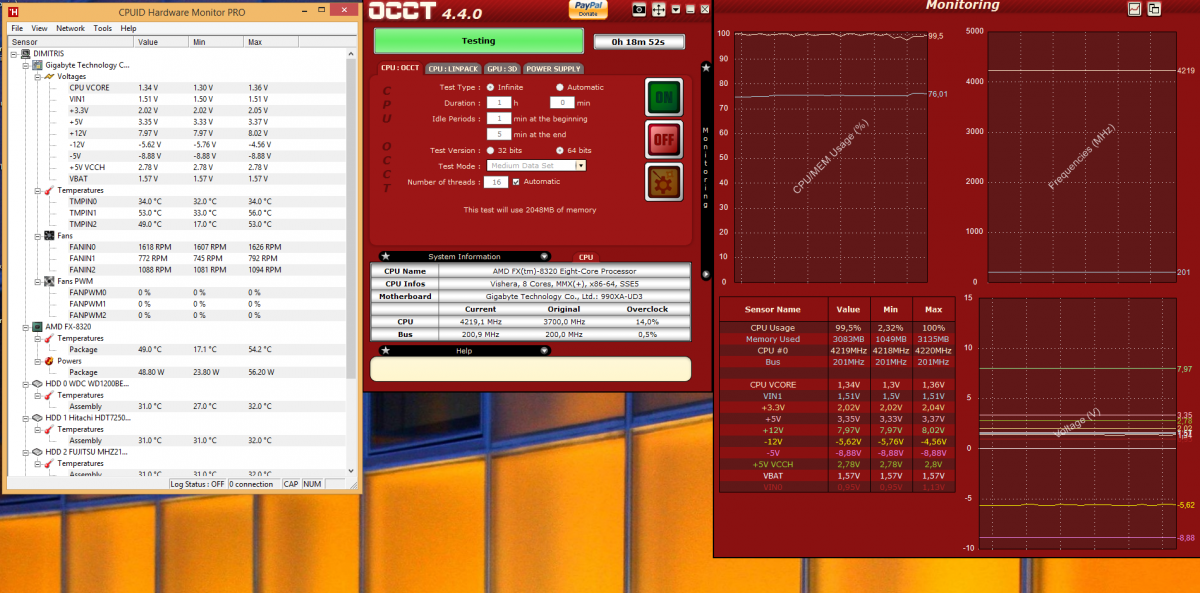Switch to POWER SUPPLY tab
Viewport: 1200px width, 593px height.
coord(553,69)
